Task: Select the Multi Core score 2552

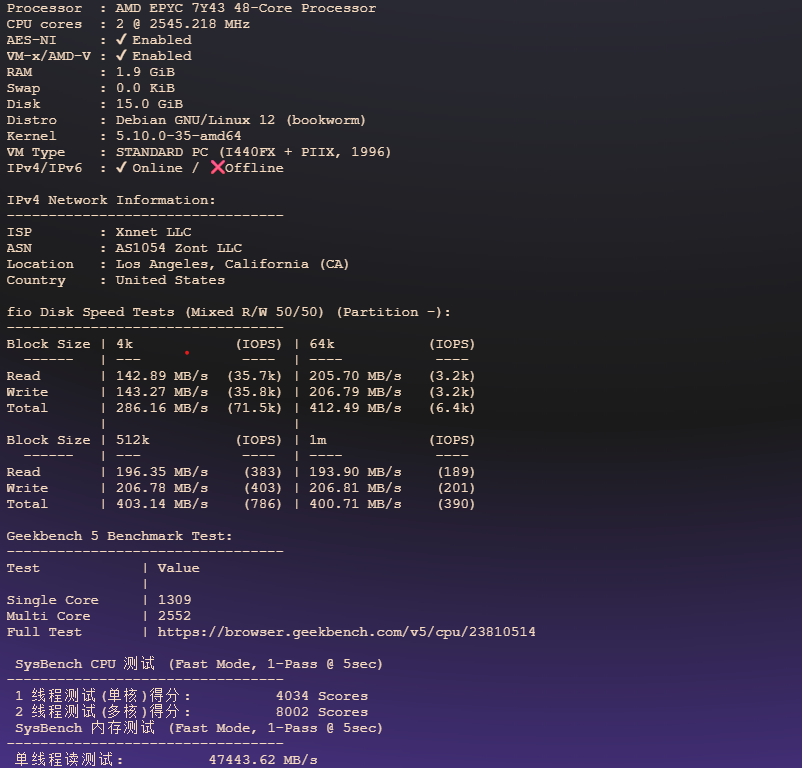Action: [x=174, y=616]
